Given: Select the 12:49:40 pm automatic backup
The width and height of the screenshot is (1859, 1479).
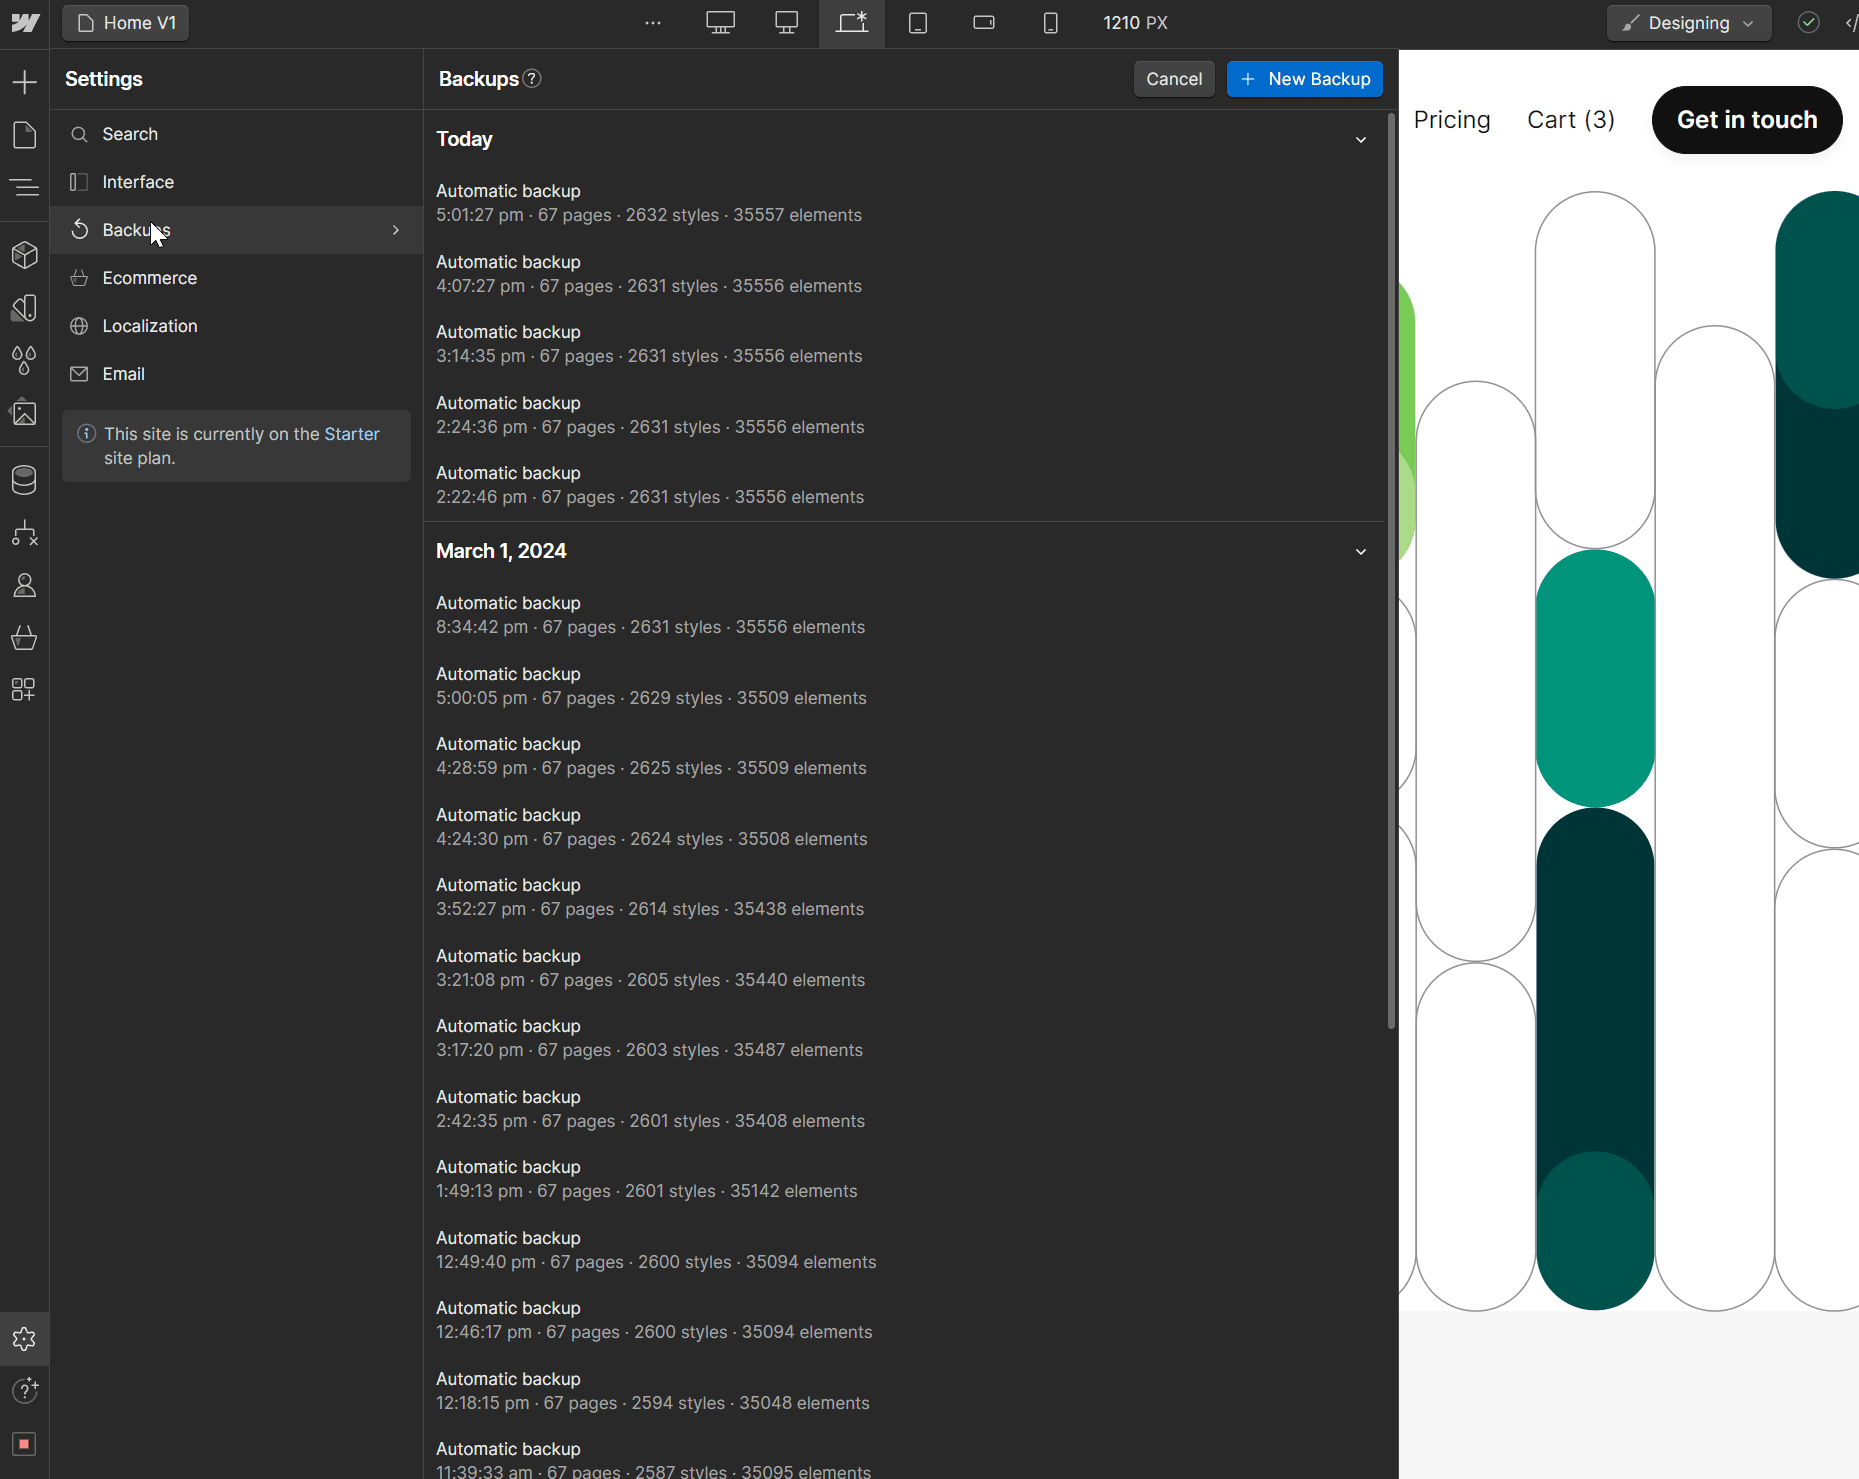Looking at the screenshot, I should tap(905, 1250).
